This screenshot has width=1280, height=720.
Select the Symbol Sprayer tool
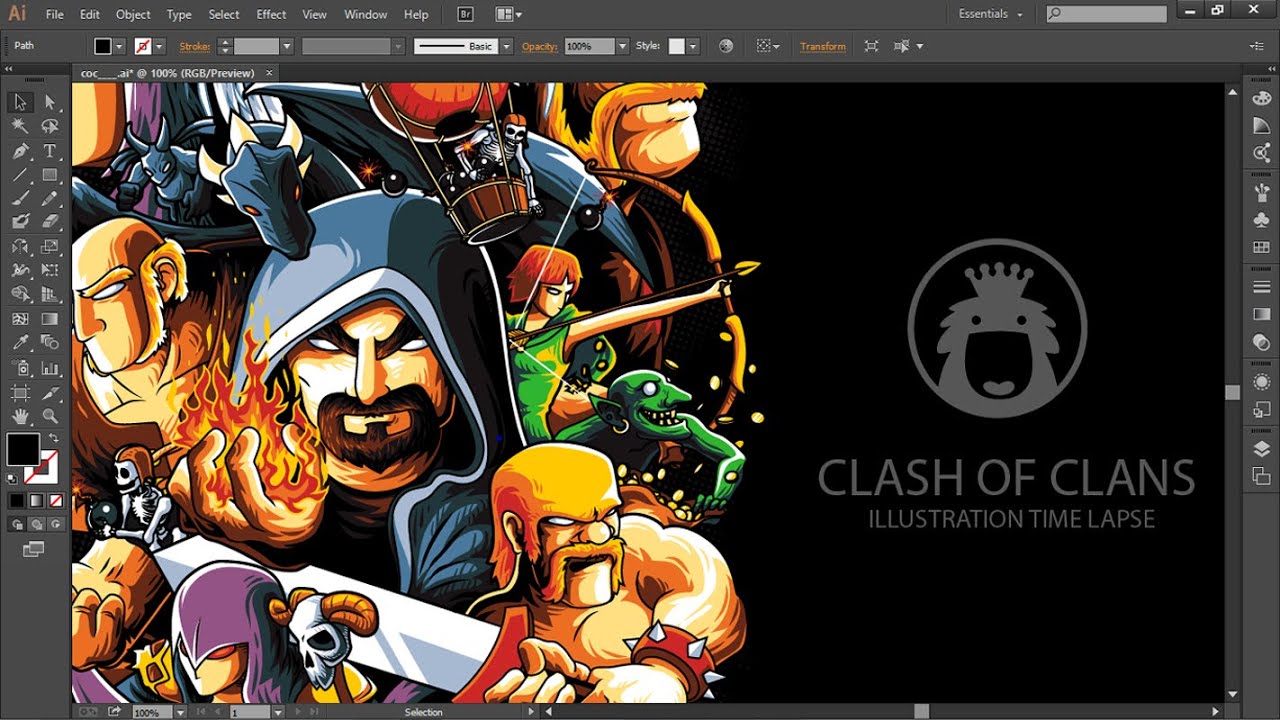pyautogui.click(x=20, y=368)
